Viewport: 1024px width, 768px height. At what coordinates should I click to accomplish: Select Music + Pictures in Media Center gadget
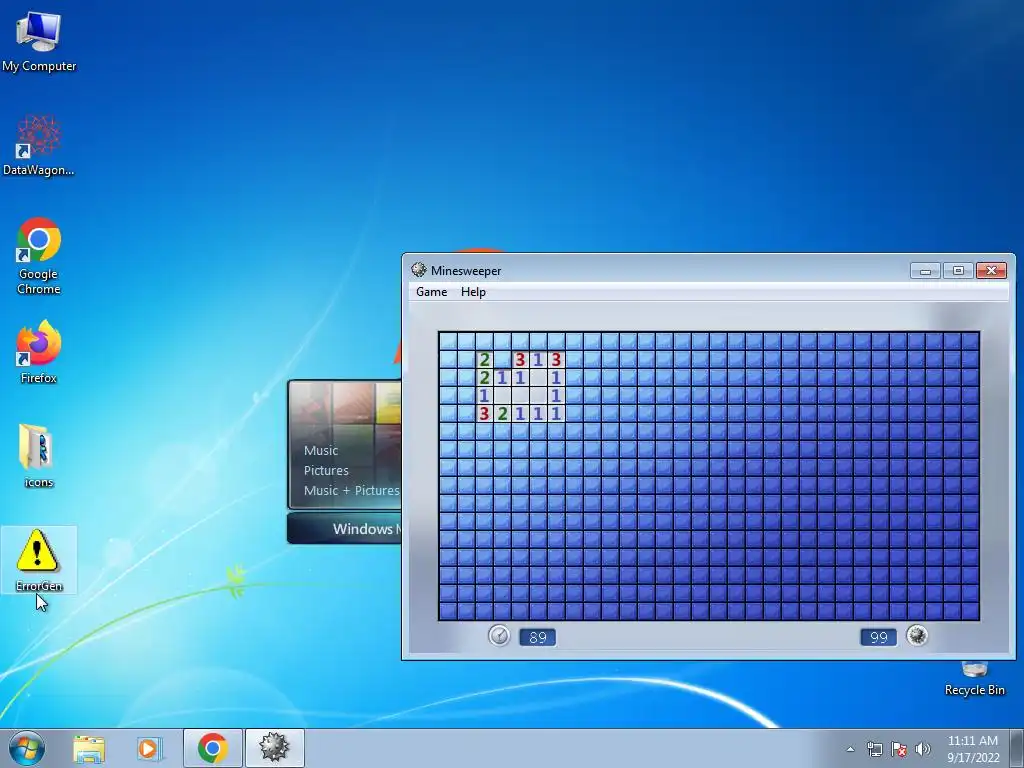click(351, 490)
